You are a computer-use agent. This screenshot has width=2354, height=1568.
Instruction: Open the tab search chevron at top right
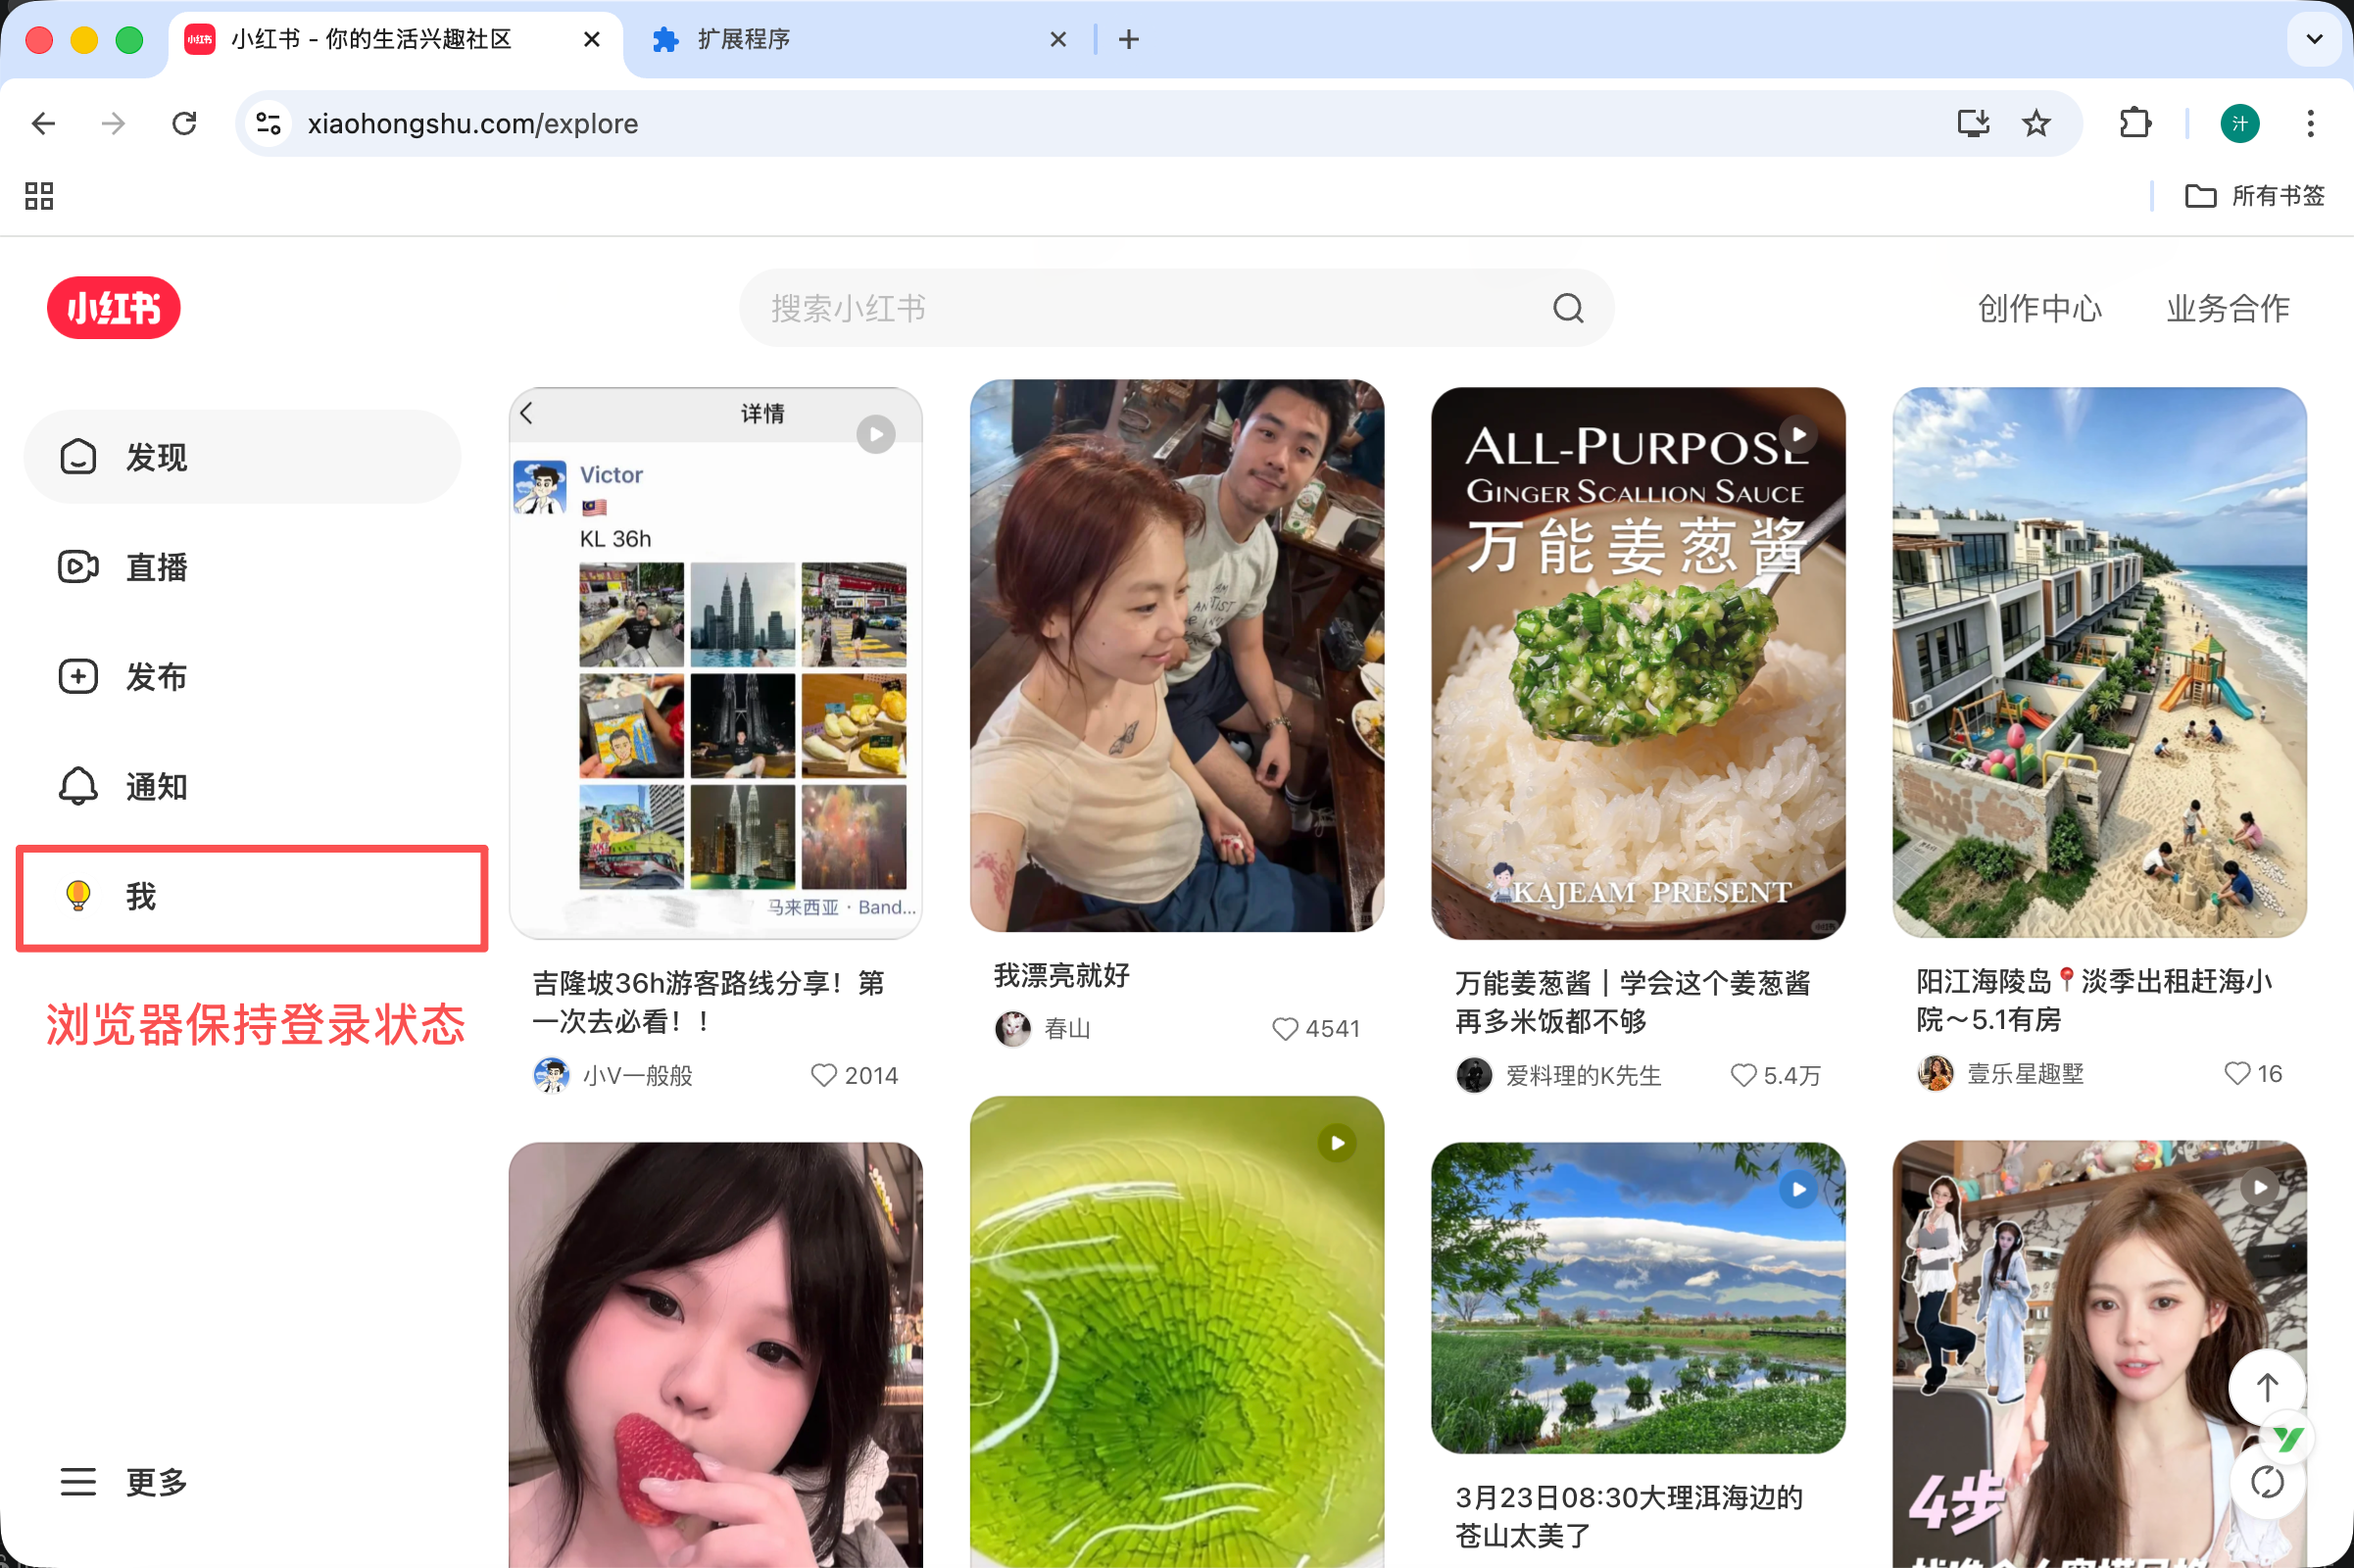click(2313, 39)
